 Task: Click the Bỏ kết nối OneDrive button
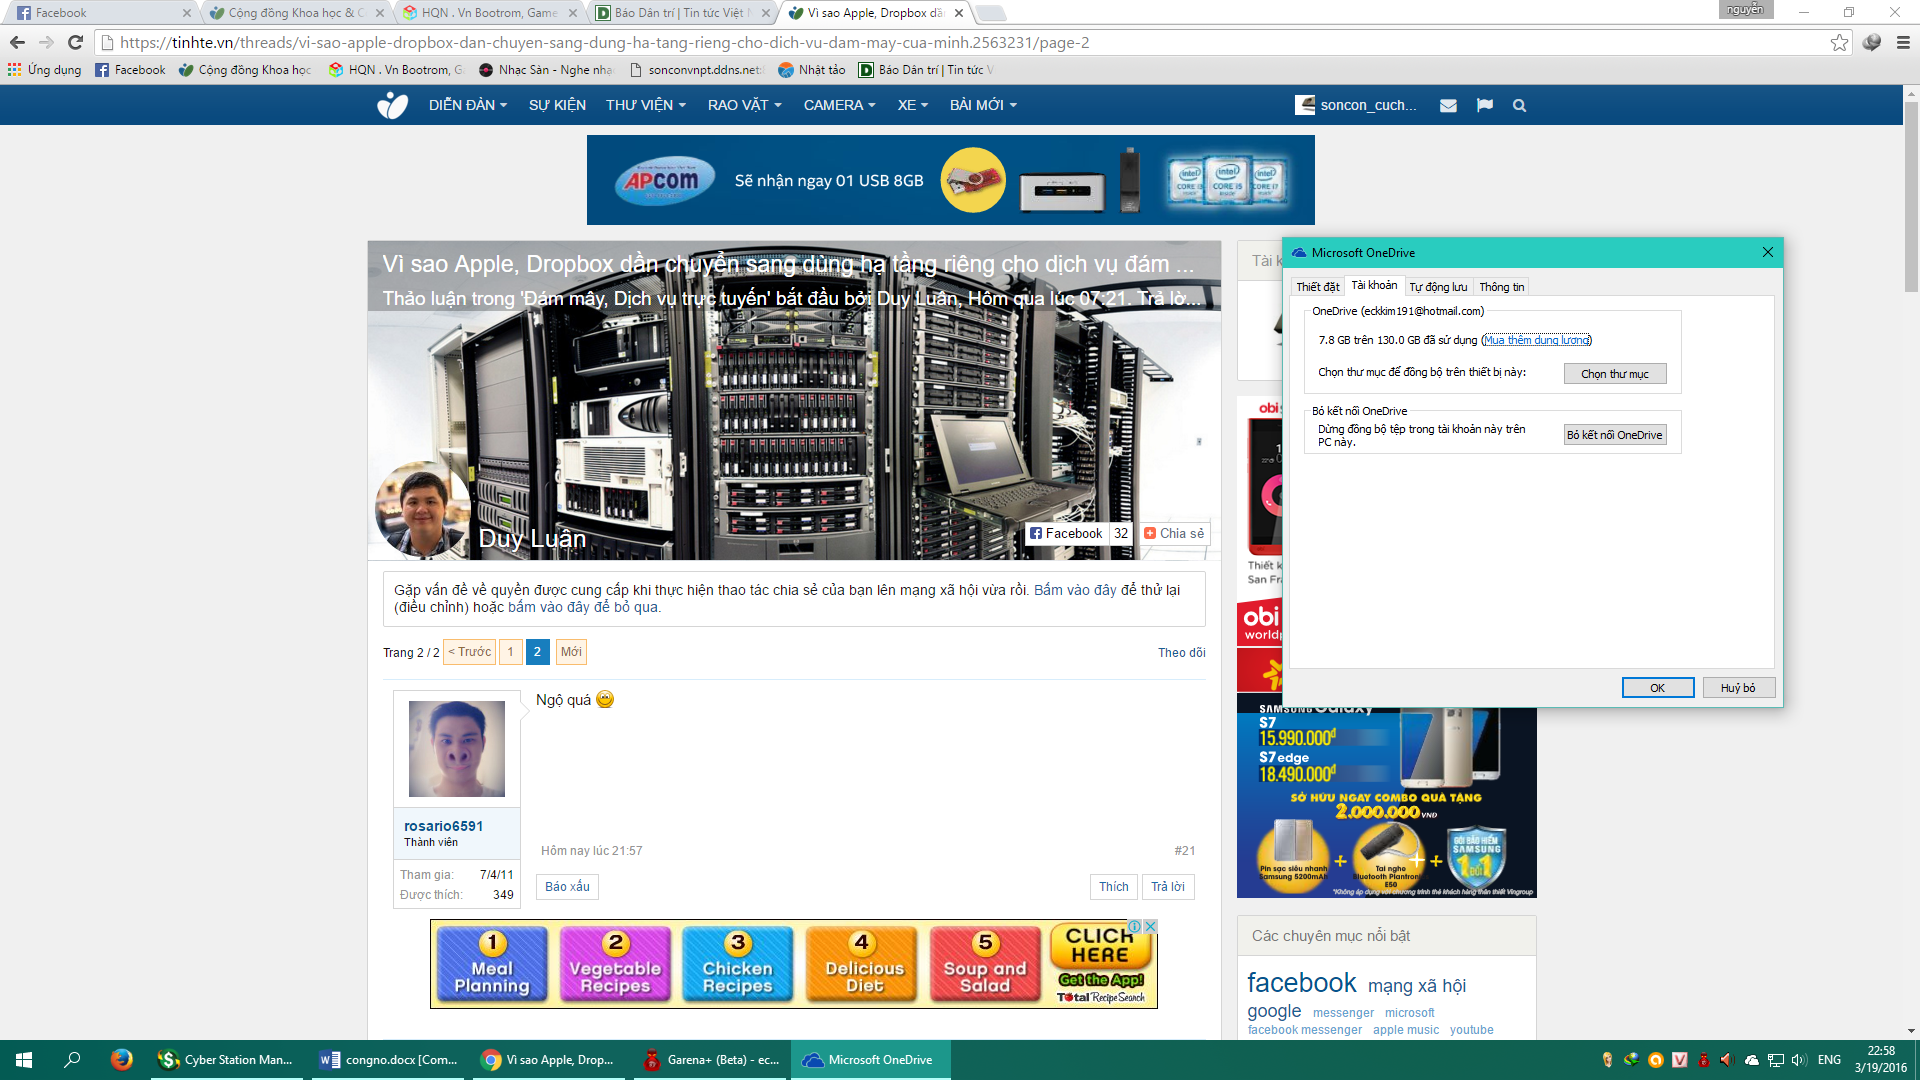click(x=1614, y=435)
